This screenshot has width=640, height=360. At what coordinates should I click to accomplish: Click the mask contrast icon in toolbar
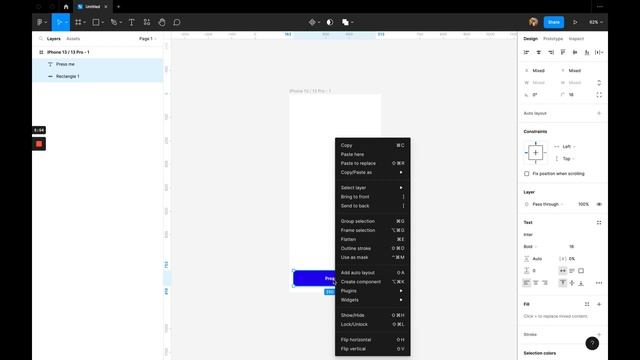[x=330, y=22]
